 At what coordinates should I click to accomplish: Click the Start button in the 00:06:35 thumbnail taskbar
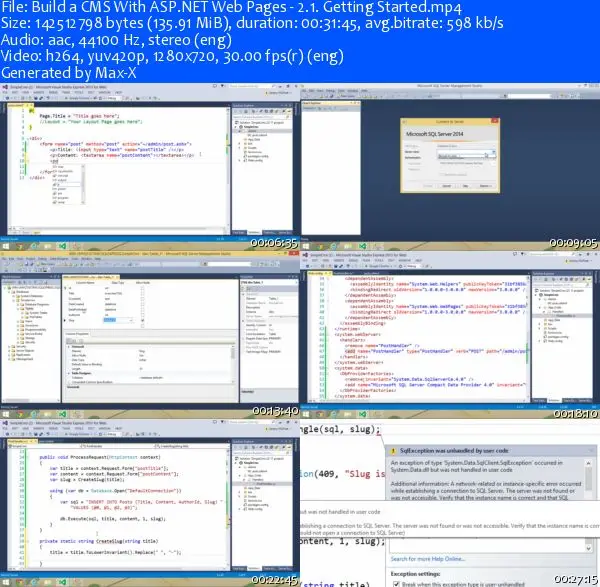5,246
